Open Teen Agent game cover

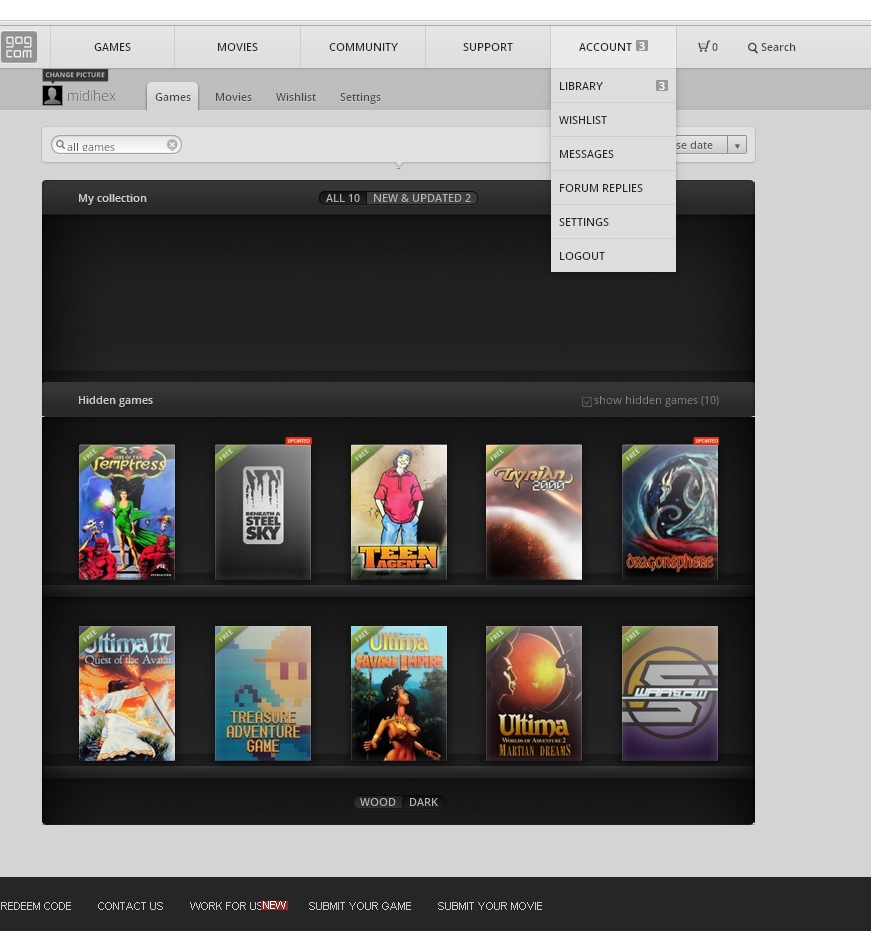pos(399,512)
